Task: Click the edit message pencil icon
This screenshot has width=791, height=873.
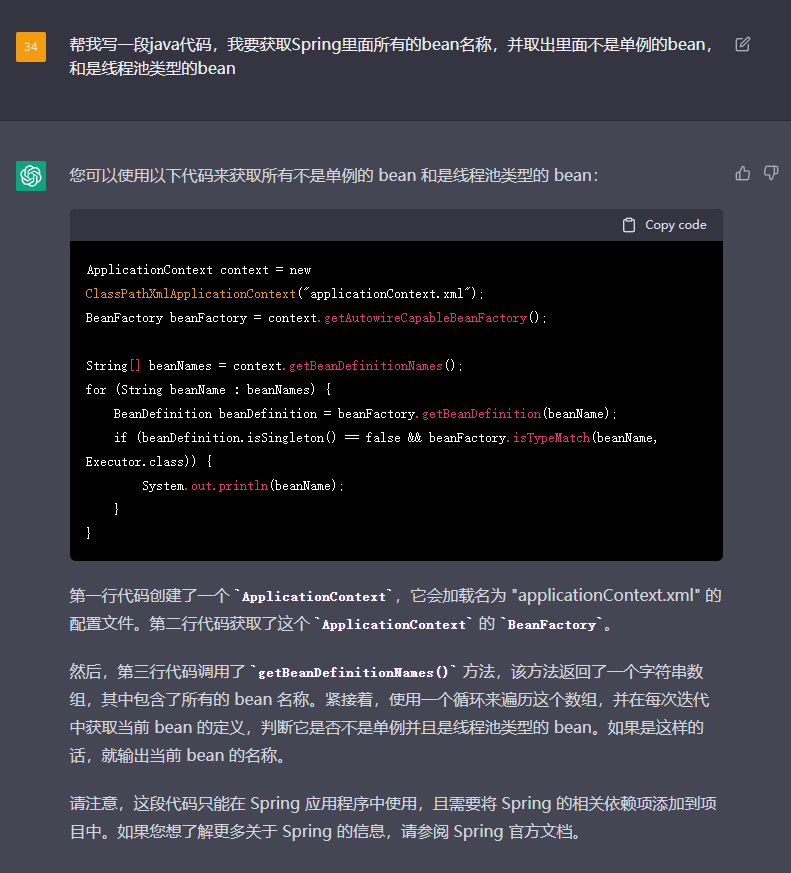Action: click(742, 44)
